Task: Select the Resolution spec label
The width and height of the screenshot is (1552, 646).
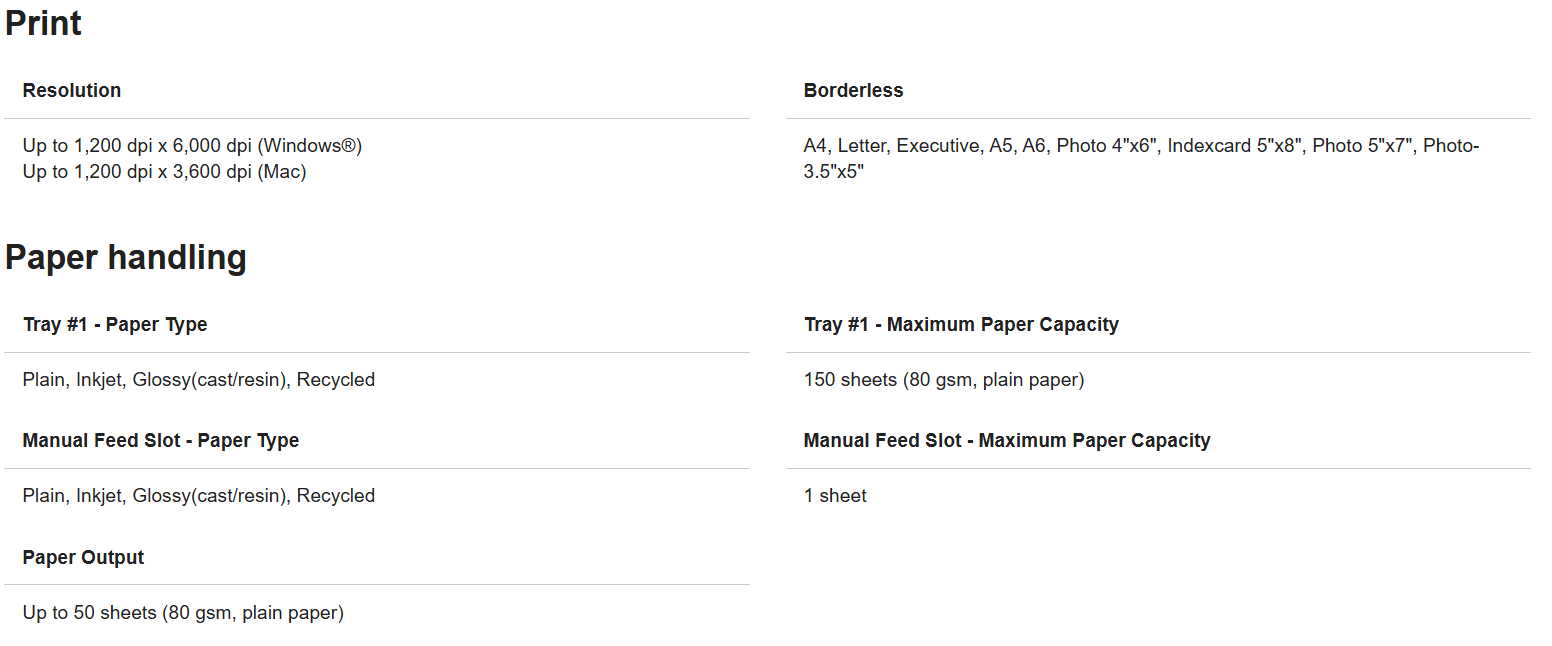Action: (72, 90)
